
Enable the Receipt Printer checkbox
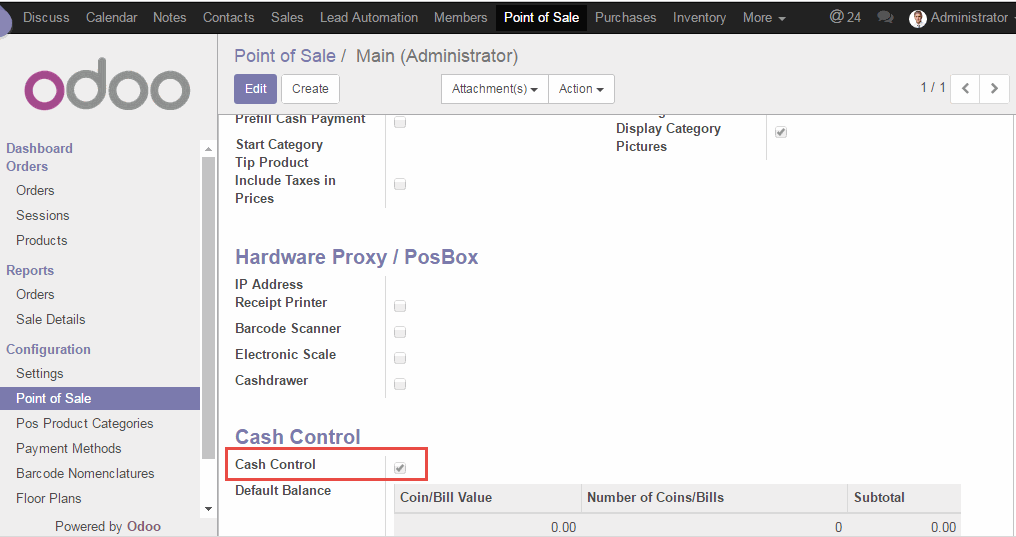[x=400, y=306]
